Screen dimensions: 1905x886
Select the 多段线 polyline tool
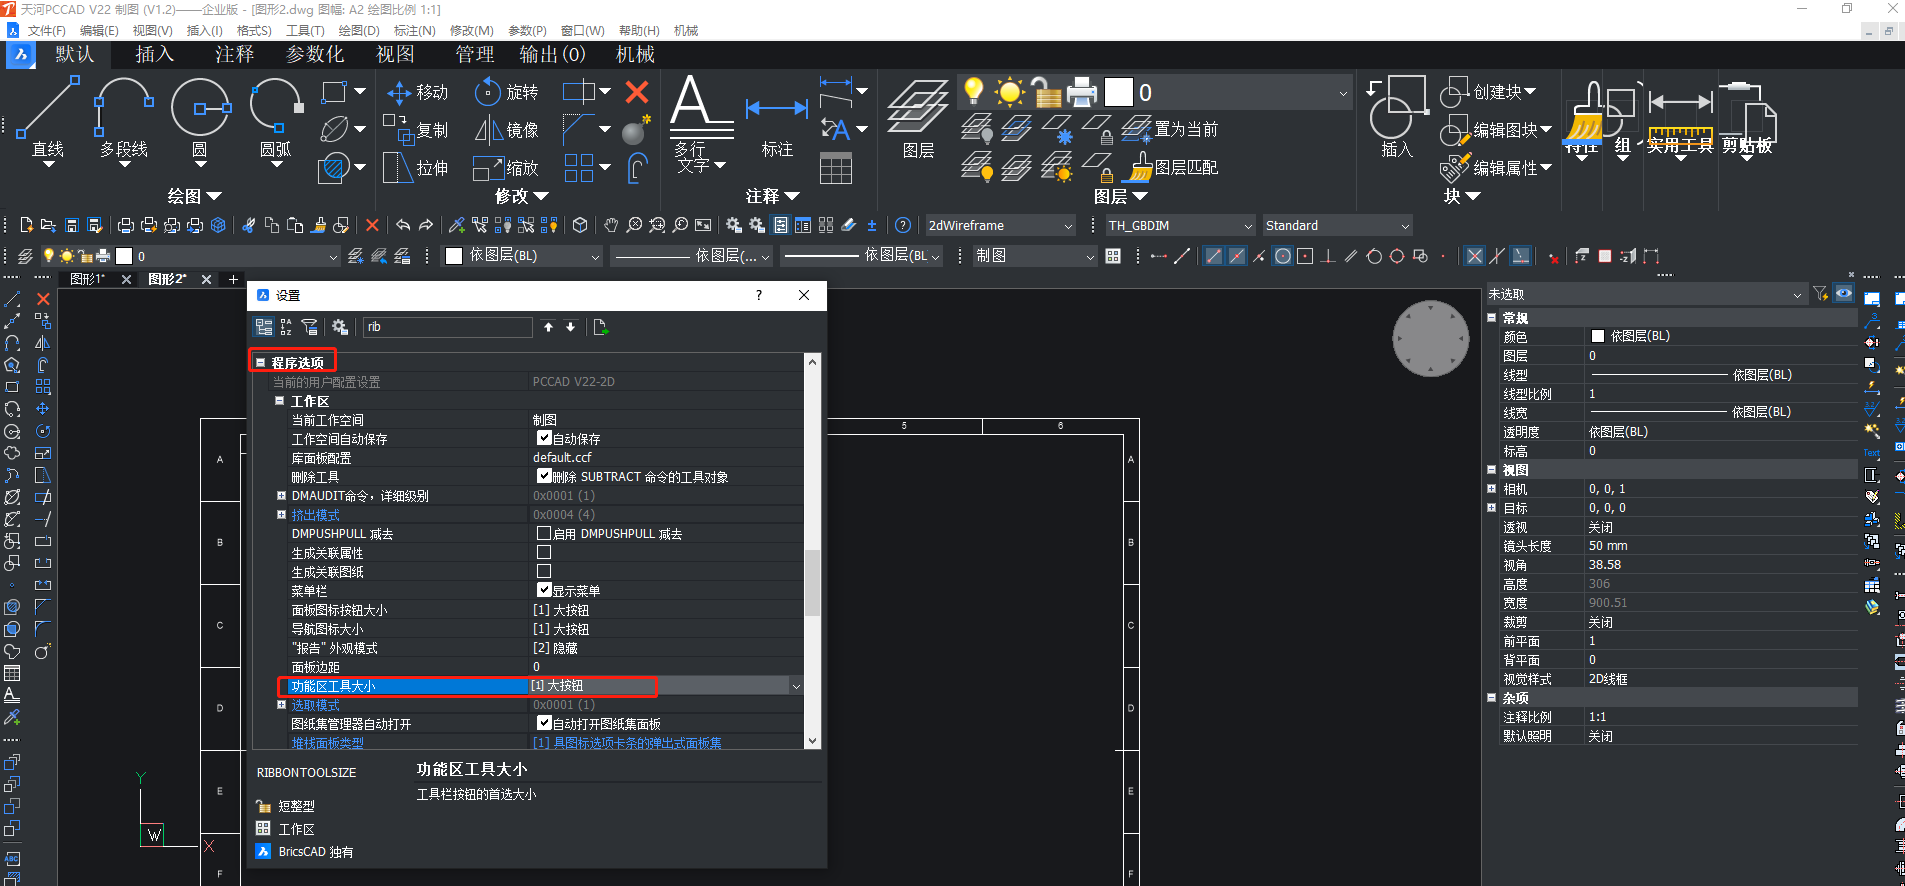[124, 118]
